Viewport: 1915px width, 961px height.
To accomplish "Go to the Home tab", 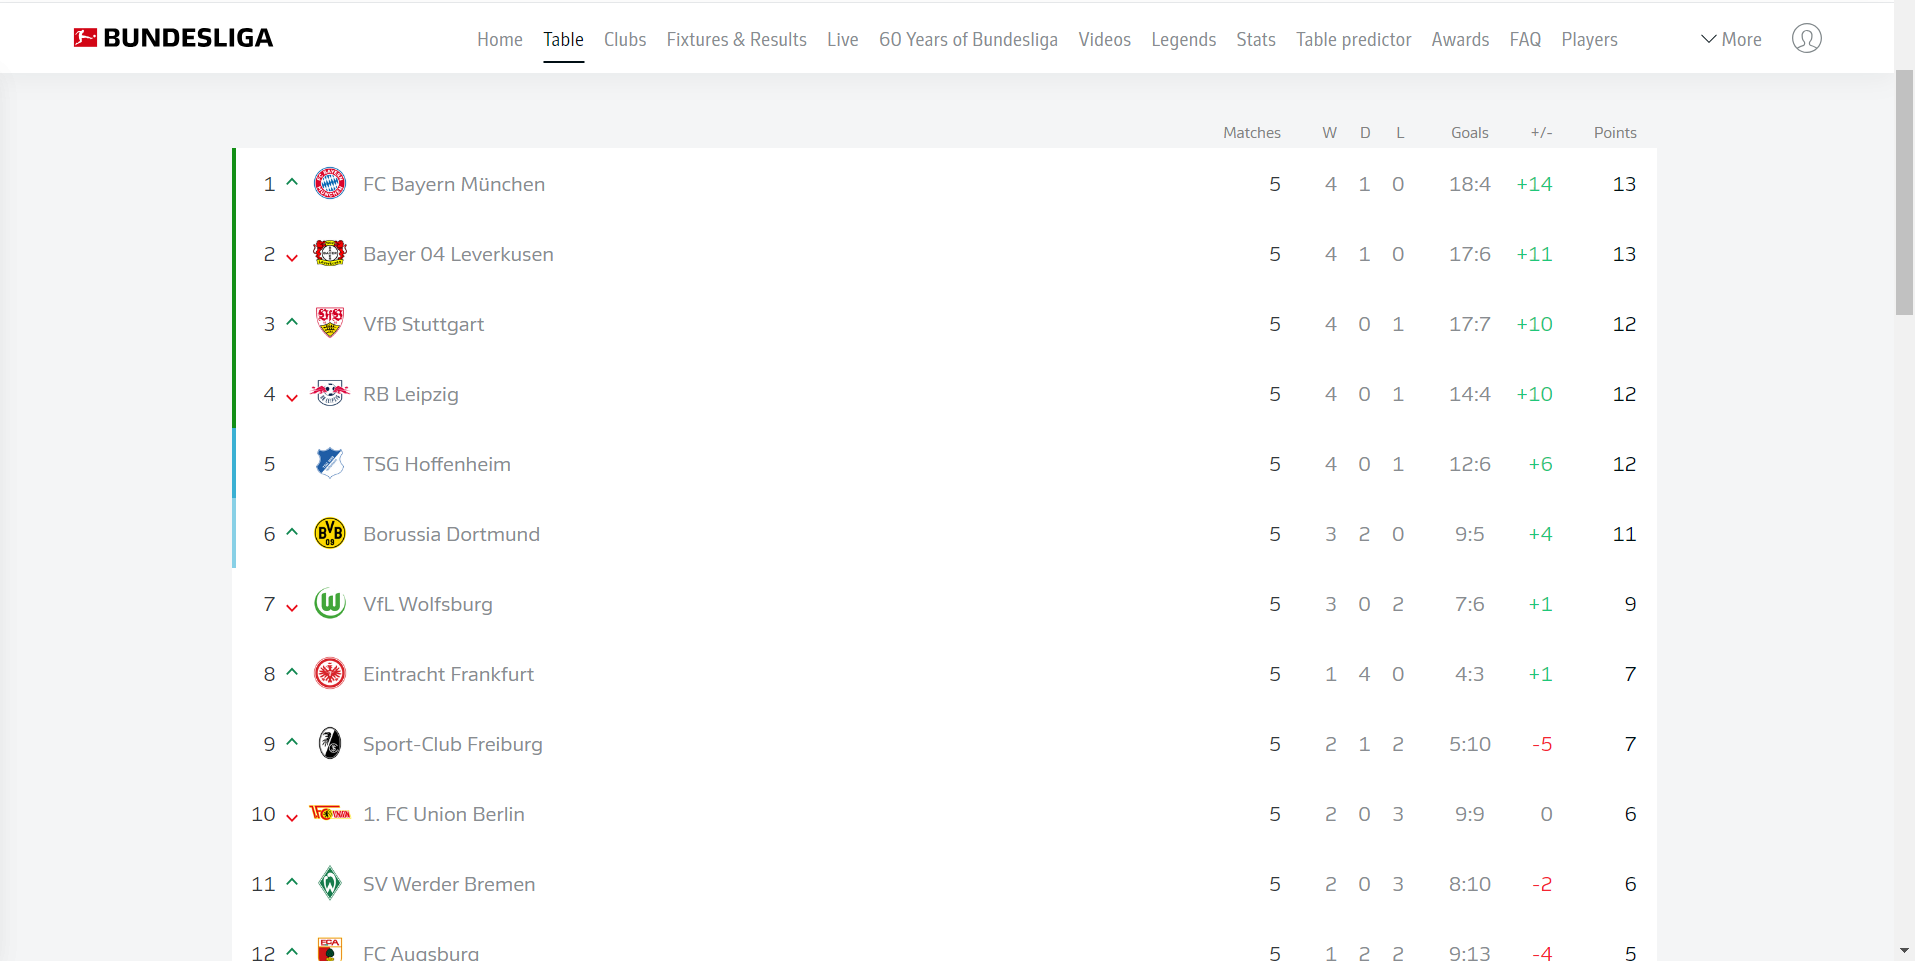I will [500, 39].
